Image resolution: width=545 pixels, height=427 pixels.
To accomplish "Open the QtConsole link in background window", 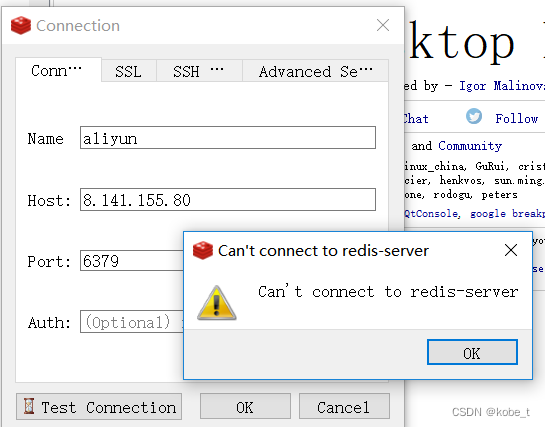I will click(x=432, y=213).
